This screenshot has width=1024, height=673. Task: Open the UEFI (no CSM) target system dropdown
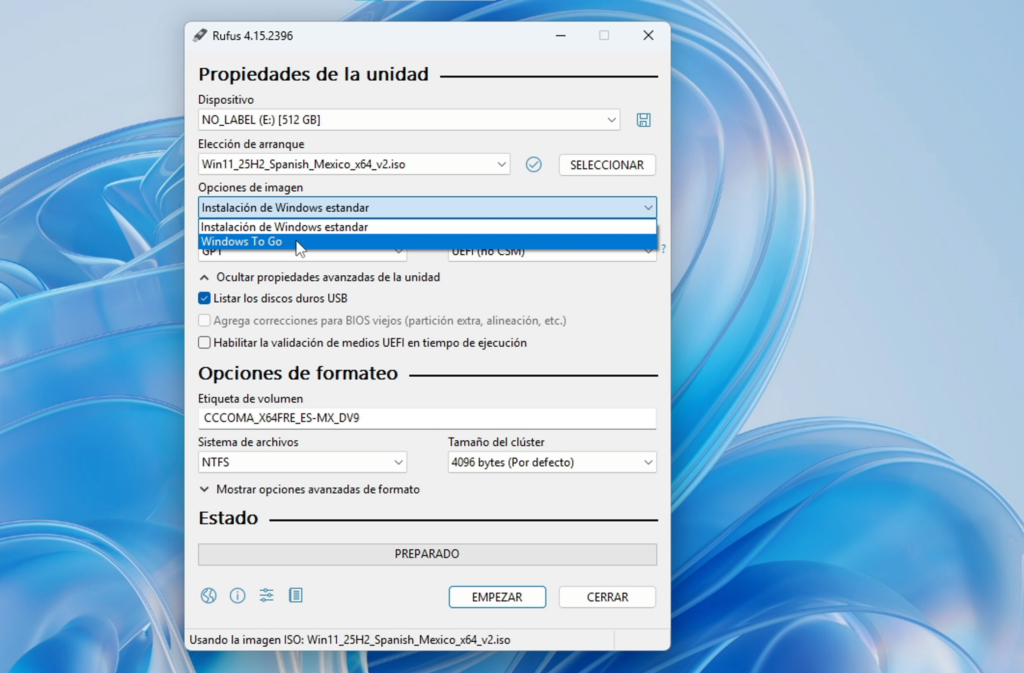(552, 255)
